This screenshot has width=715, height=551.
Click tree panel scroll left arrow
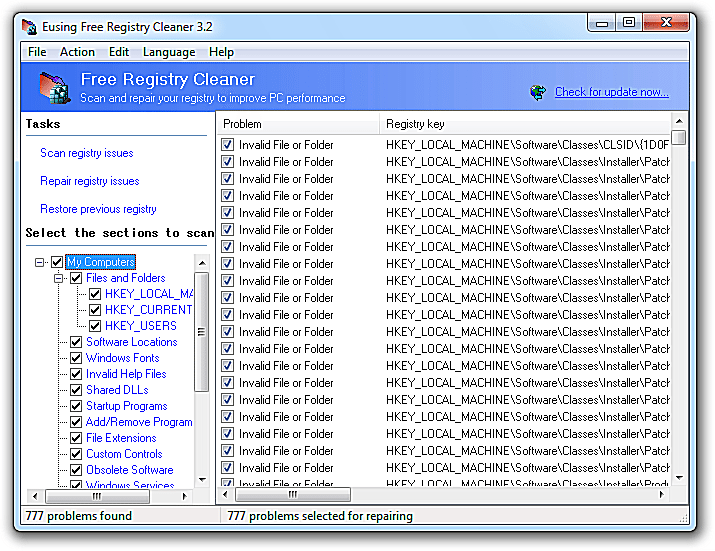[x=35, y=496]
